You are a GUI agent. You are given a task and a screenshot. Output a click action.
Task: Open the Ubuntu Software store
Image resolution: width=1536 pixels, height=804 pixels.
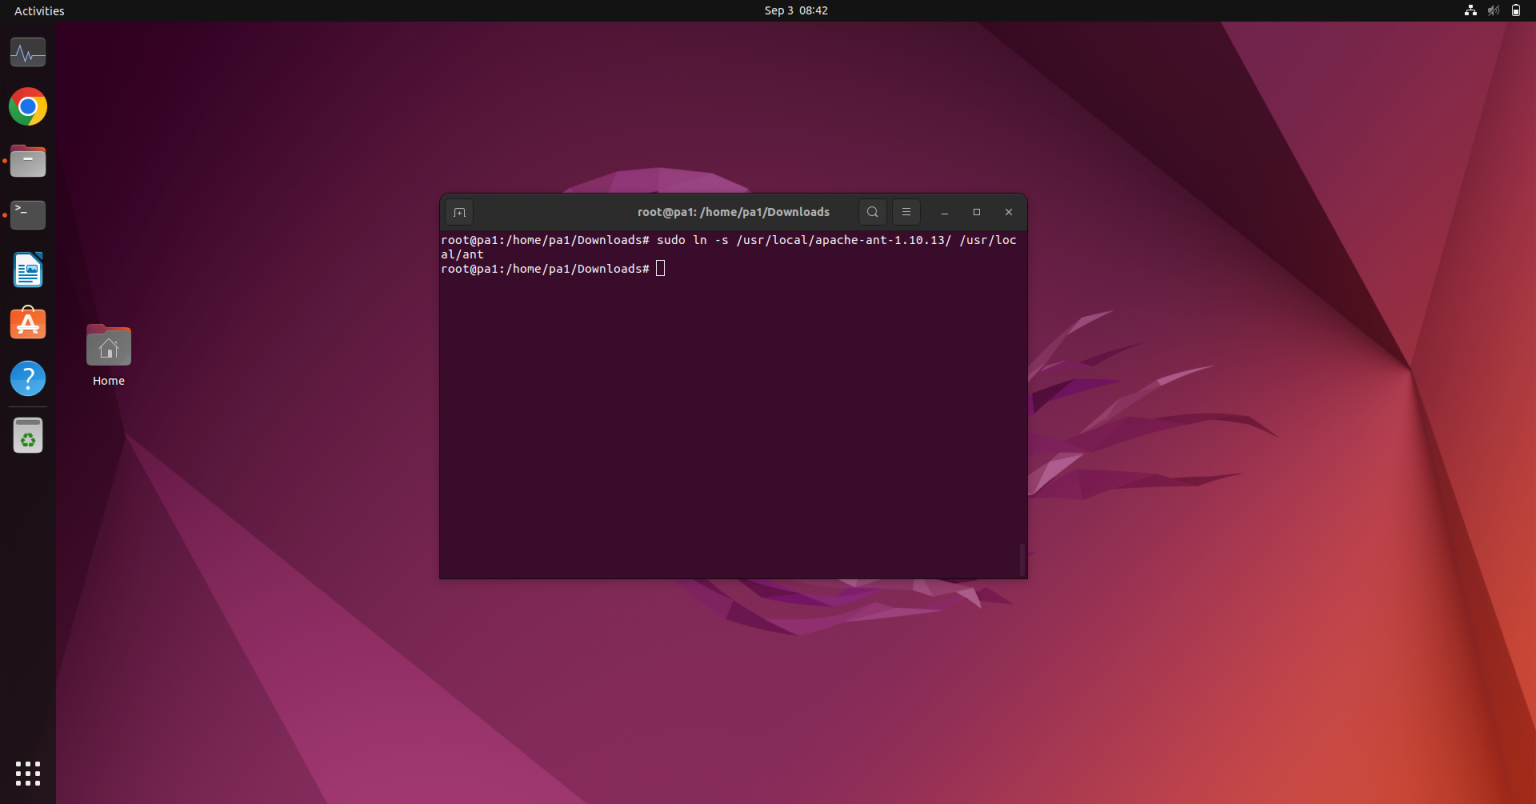coord(27,323)
